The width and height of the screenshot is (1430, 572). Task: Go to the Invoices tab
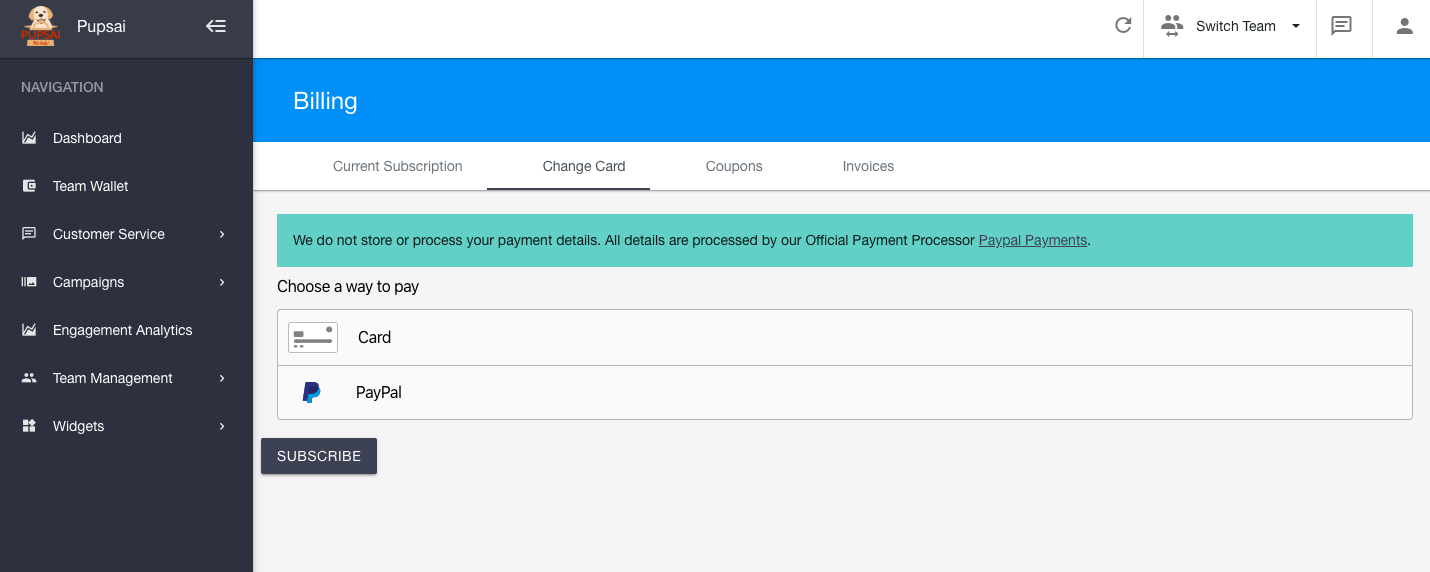tap(868, 166)
